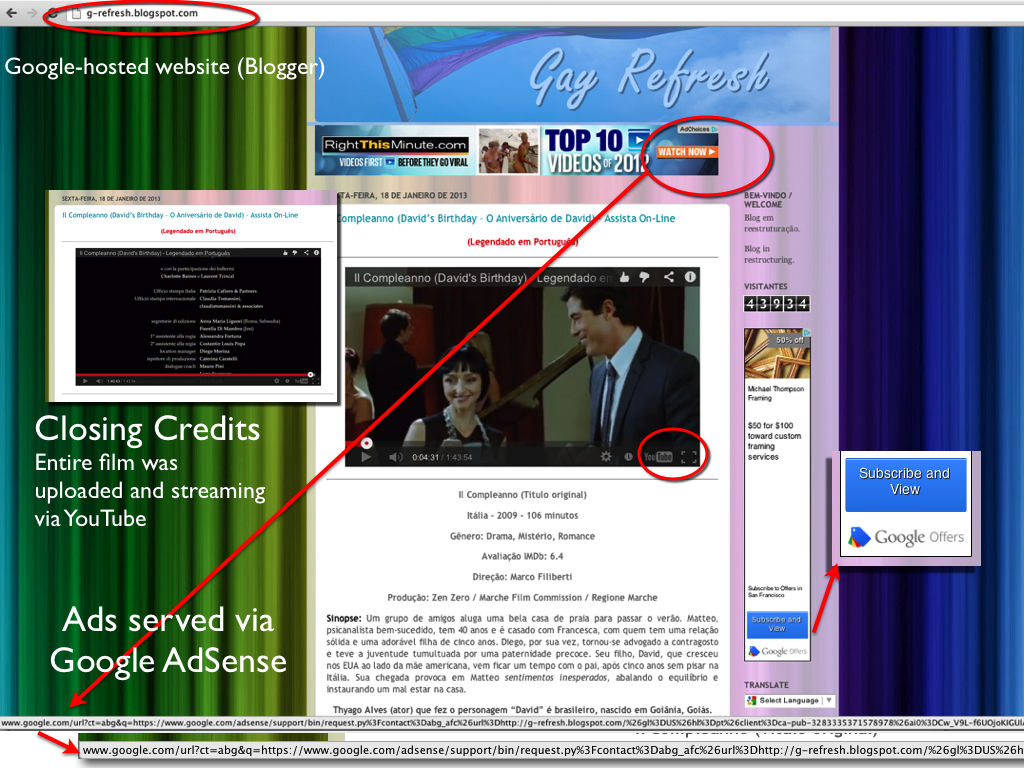The width and height of the screenshot is (1024, 768).
Task: Click the YouTube logo in the main player
Action: click(x=658, y=456)
